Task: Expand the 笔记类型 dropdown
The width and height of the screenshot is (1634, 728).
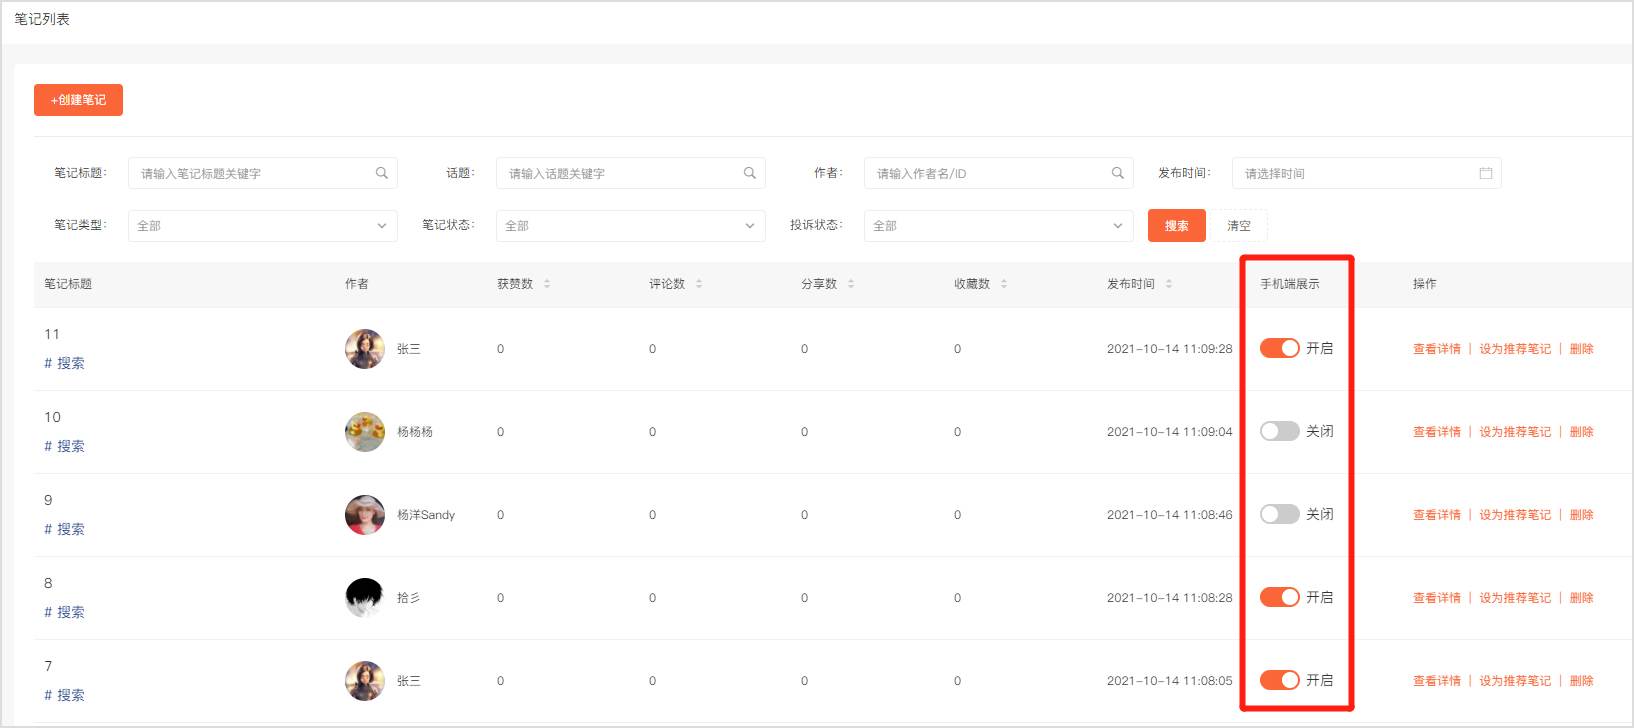Action: pyautogui.click(x=262, y=226)
